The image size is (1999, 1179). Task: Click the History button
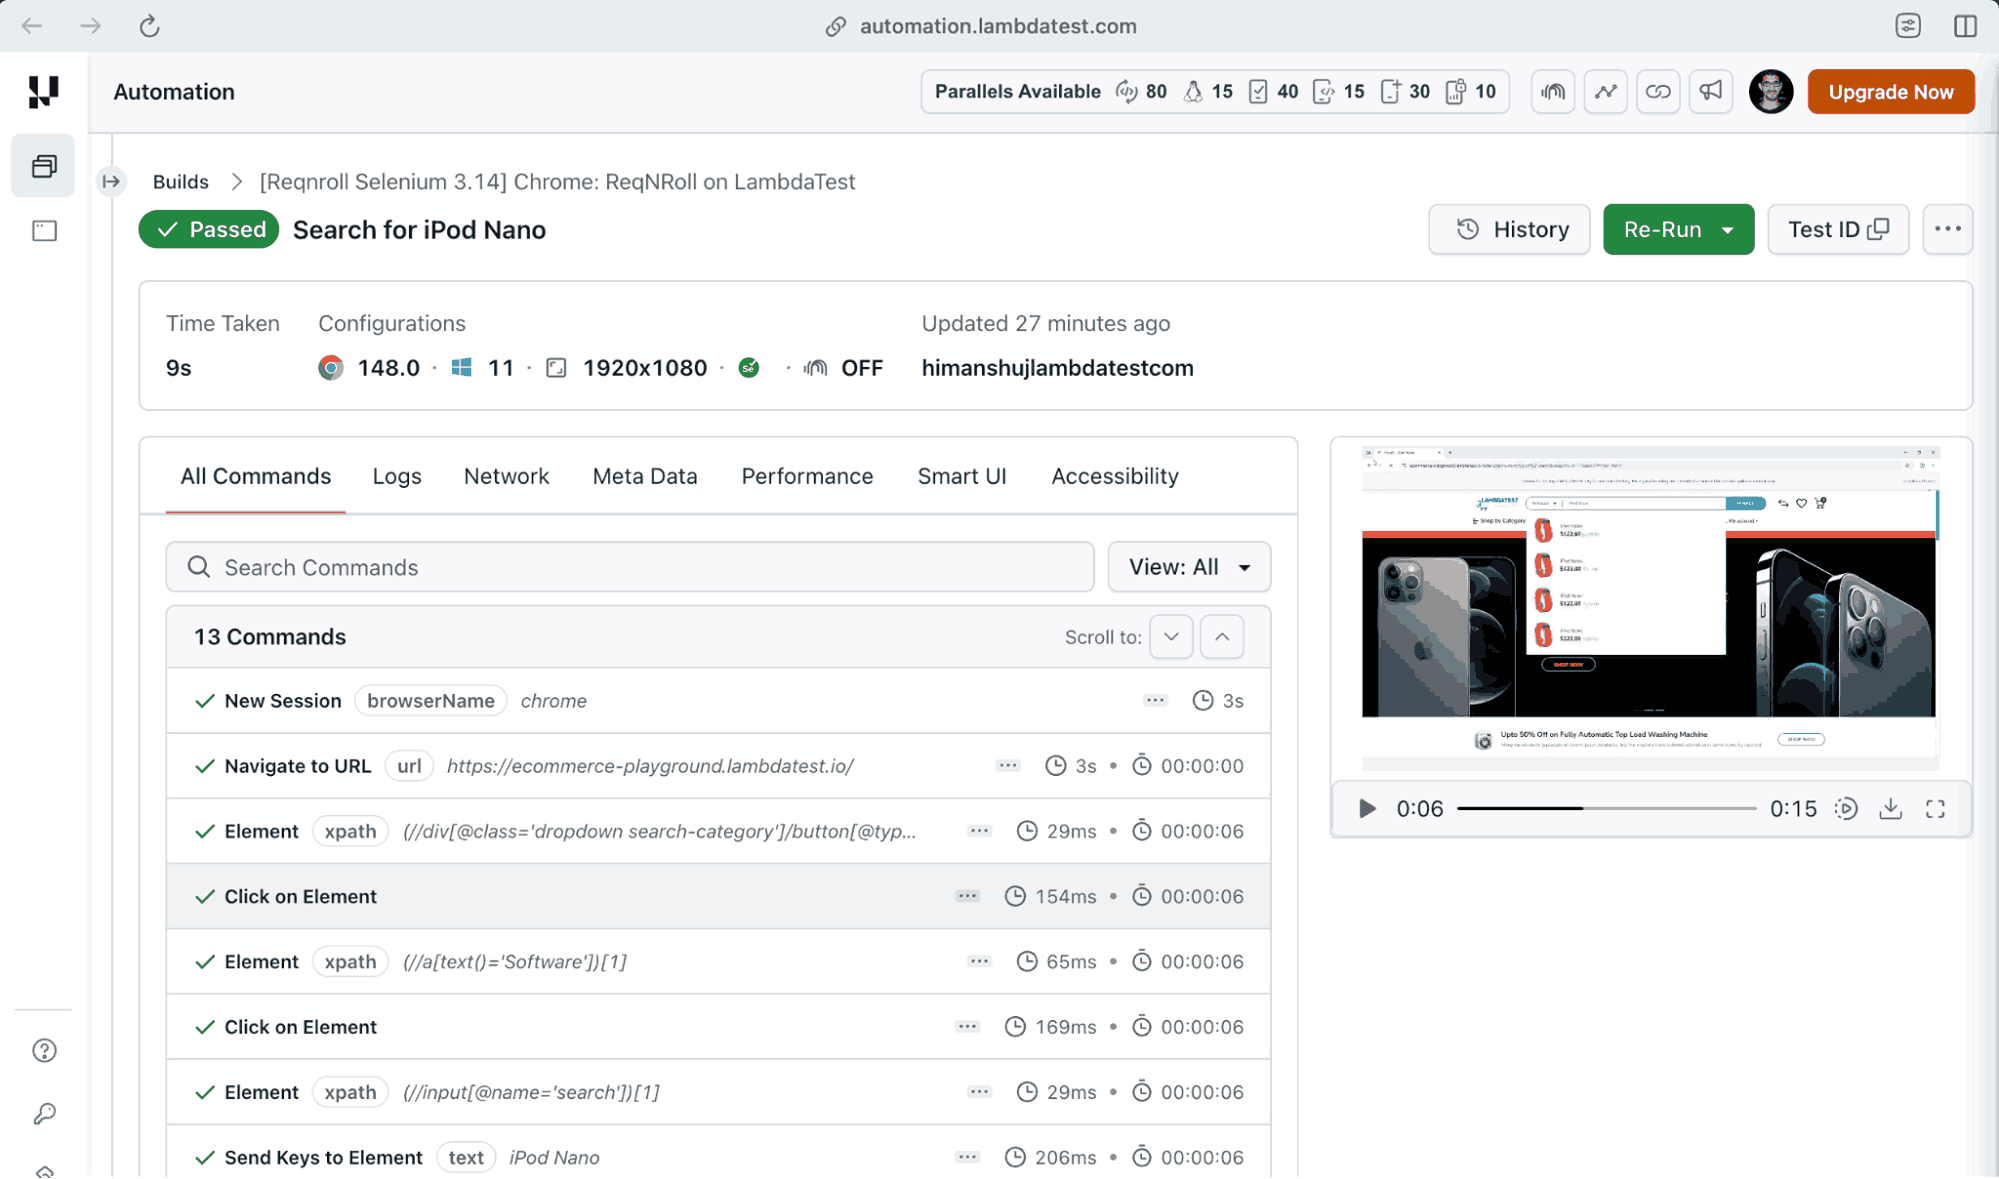click(1509, 229)
